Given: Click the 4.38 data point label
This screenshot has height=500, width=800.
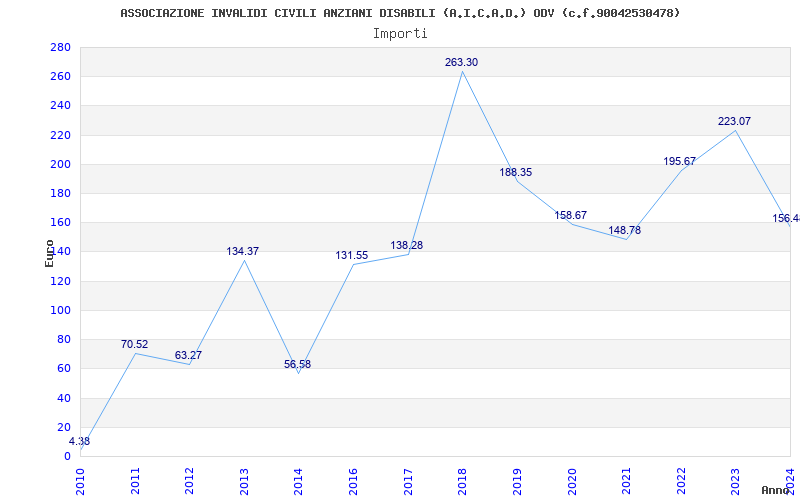Looking at the screenshot, I should [x=79, y=441].
